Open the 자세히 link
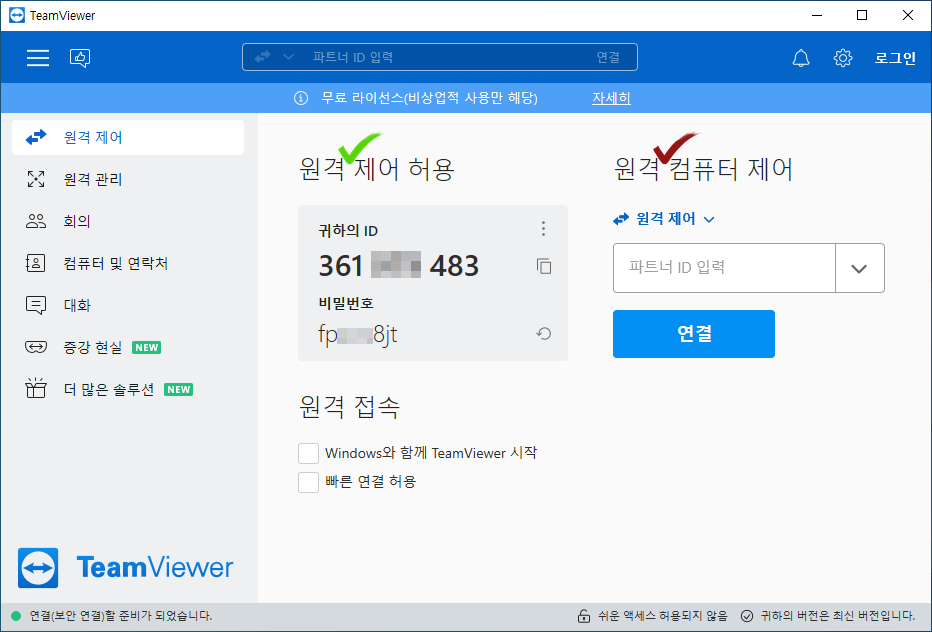 [611, 98]
